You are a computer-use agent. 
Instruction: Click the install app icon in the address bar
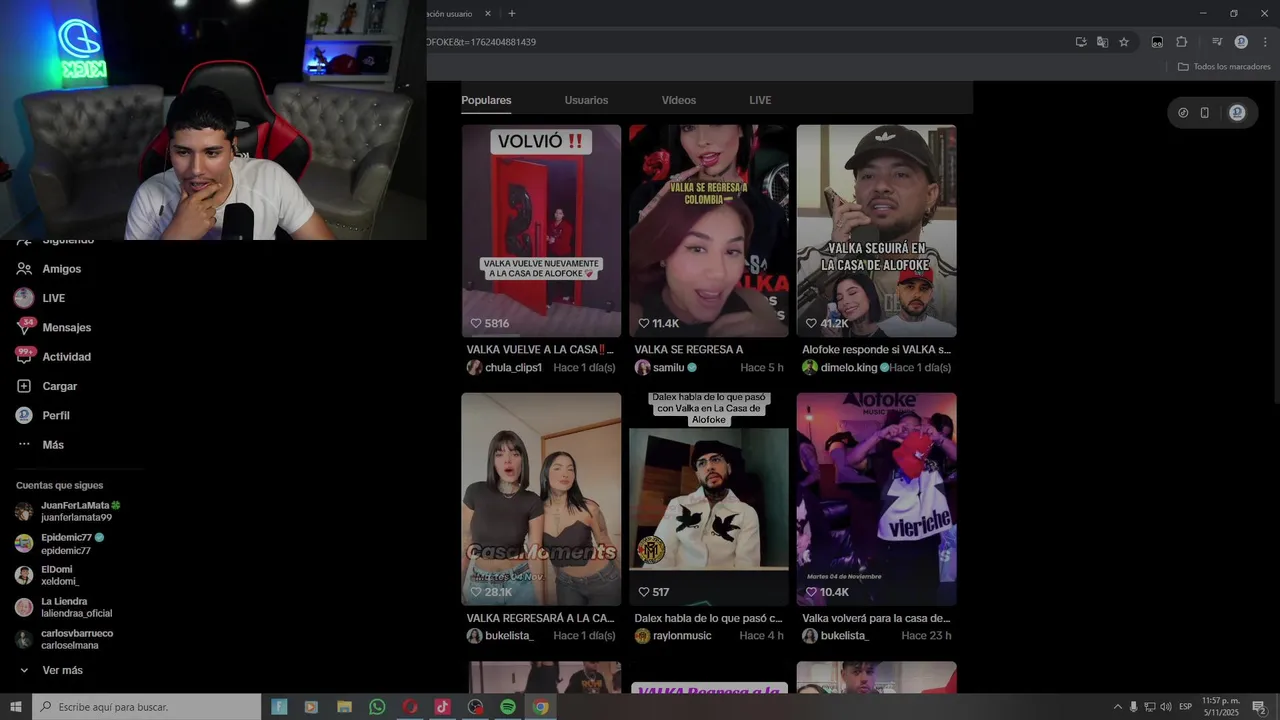(1081, 42)
